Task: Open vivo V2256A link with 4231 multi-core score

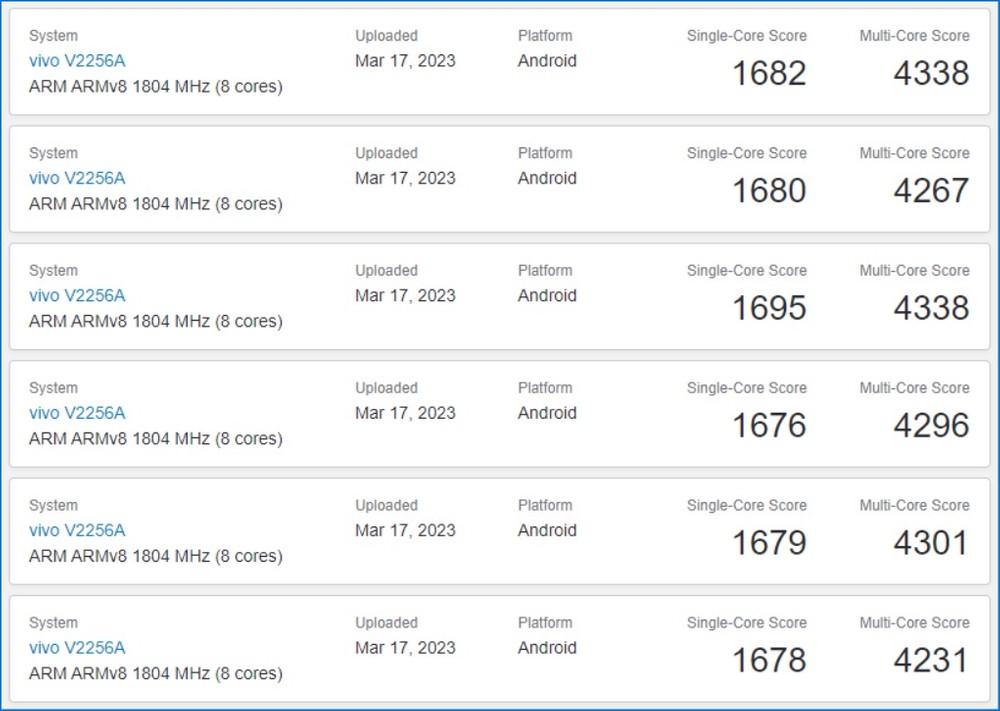Action: coord(77,647)
